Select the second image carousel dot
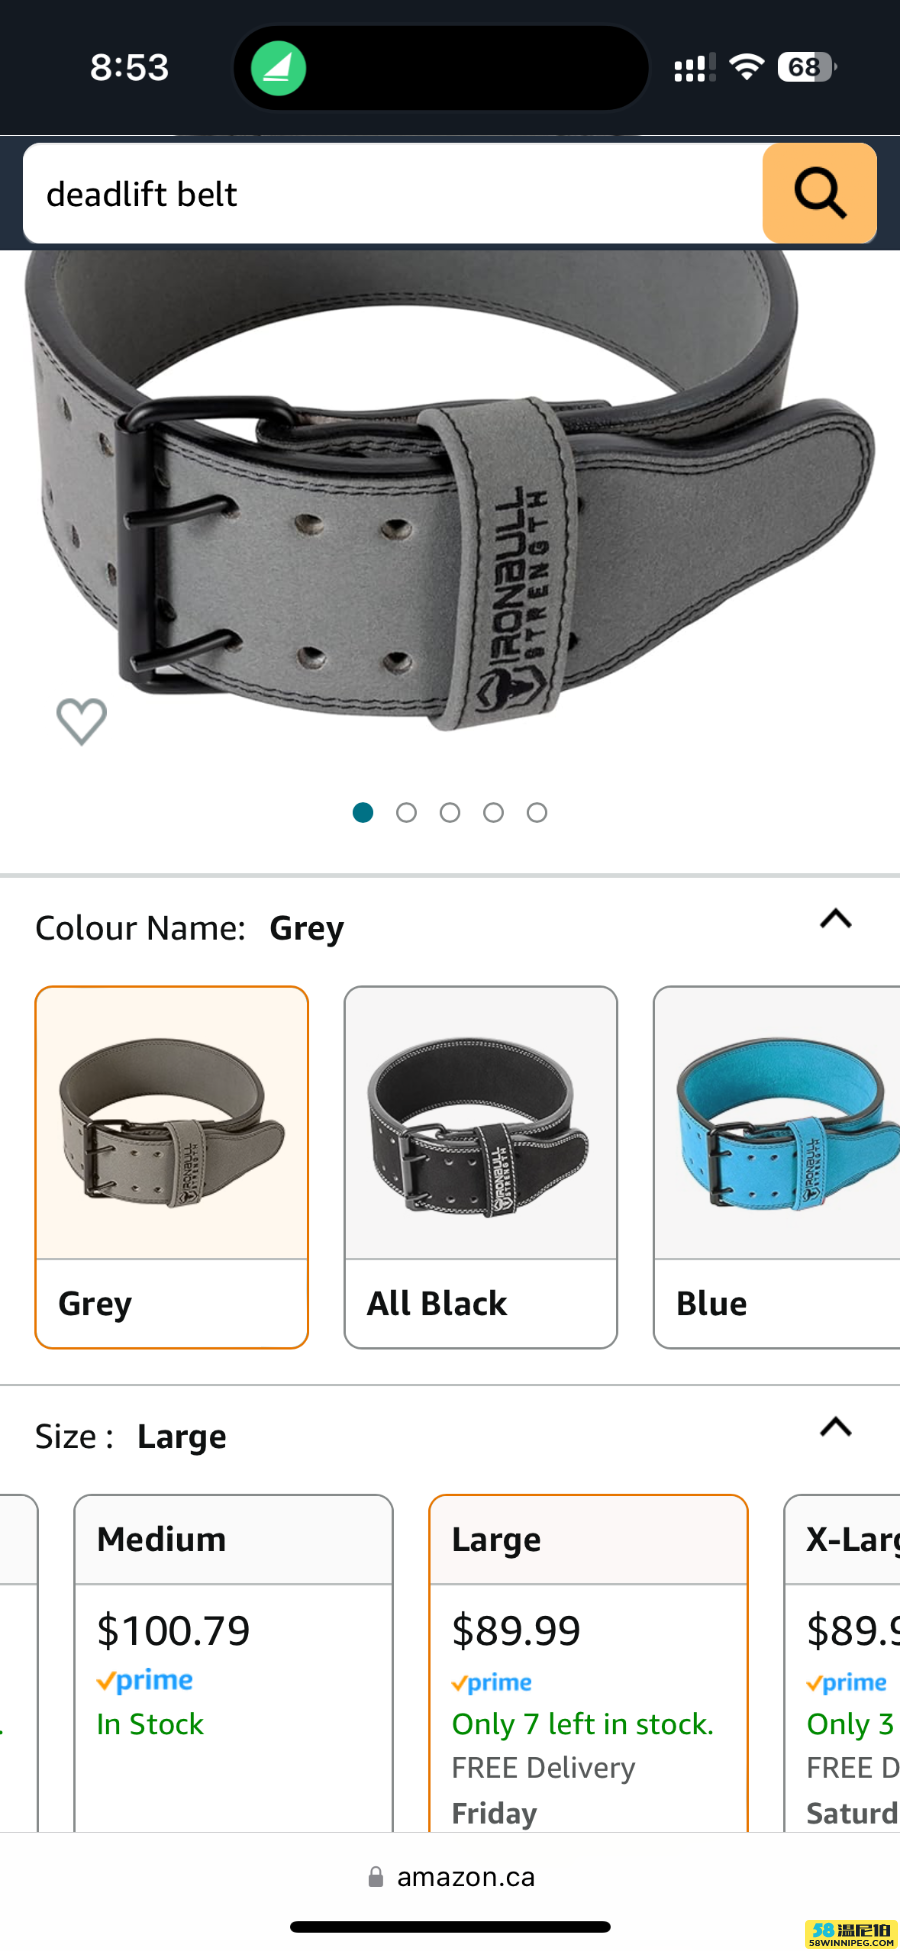This screenshot has height=1951, width=900. coord(406,813)
